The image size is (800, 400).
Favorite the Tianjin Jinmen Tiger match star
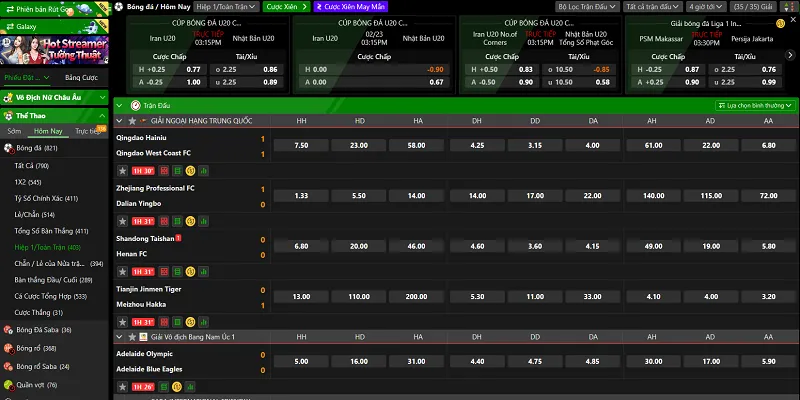click(122, 322)
